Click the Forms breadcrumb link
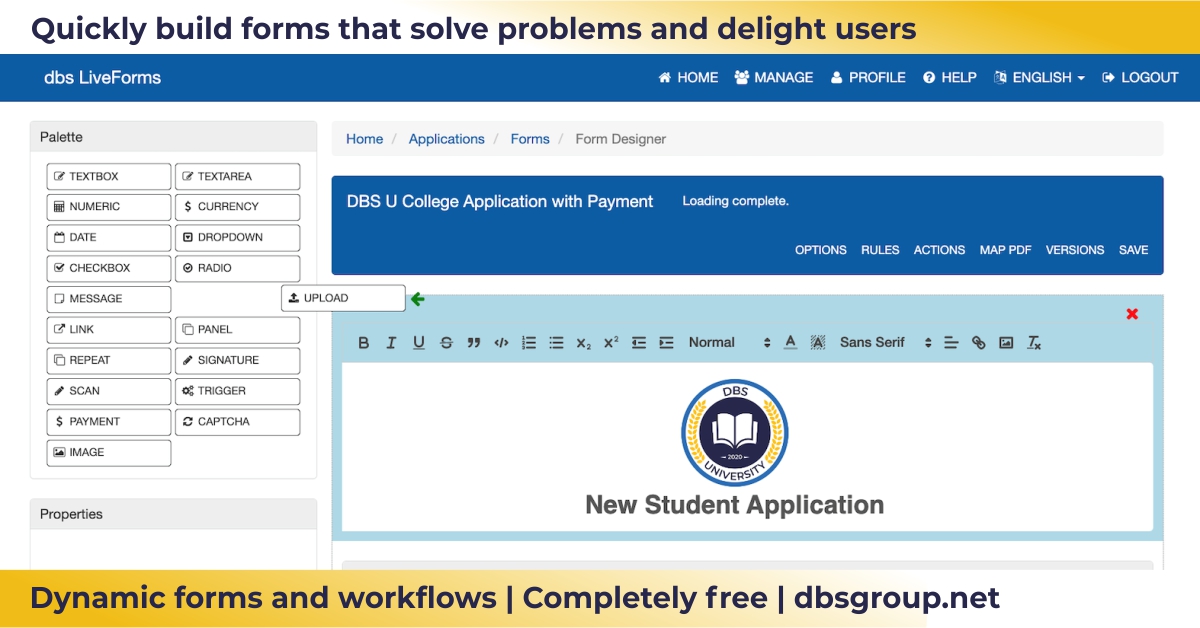The image size is (1200, 628). pyautogui.click(x=530, y=139)
